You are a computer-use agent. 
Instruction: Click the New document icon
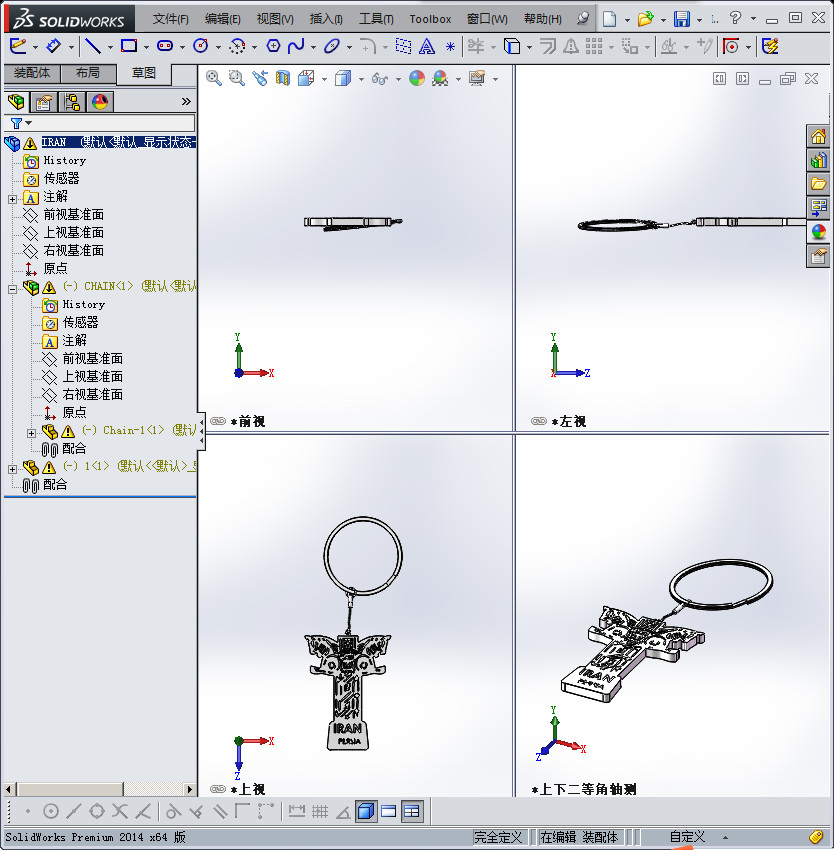[610, 20]
